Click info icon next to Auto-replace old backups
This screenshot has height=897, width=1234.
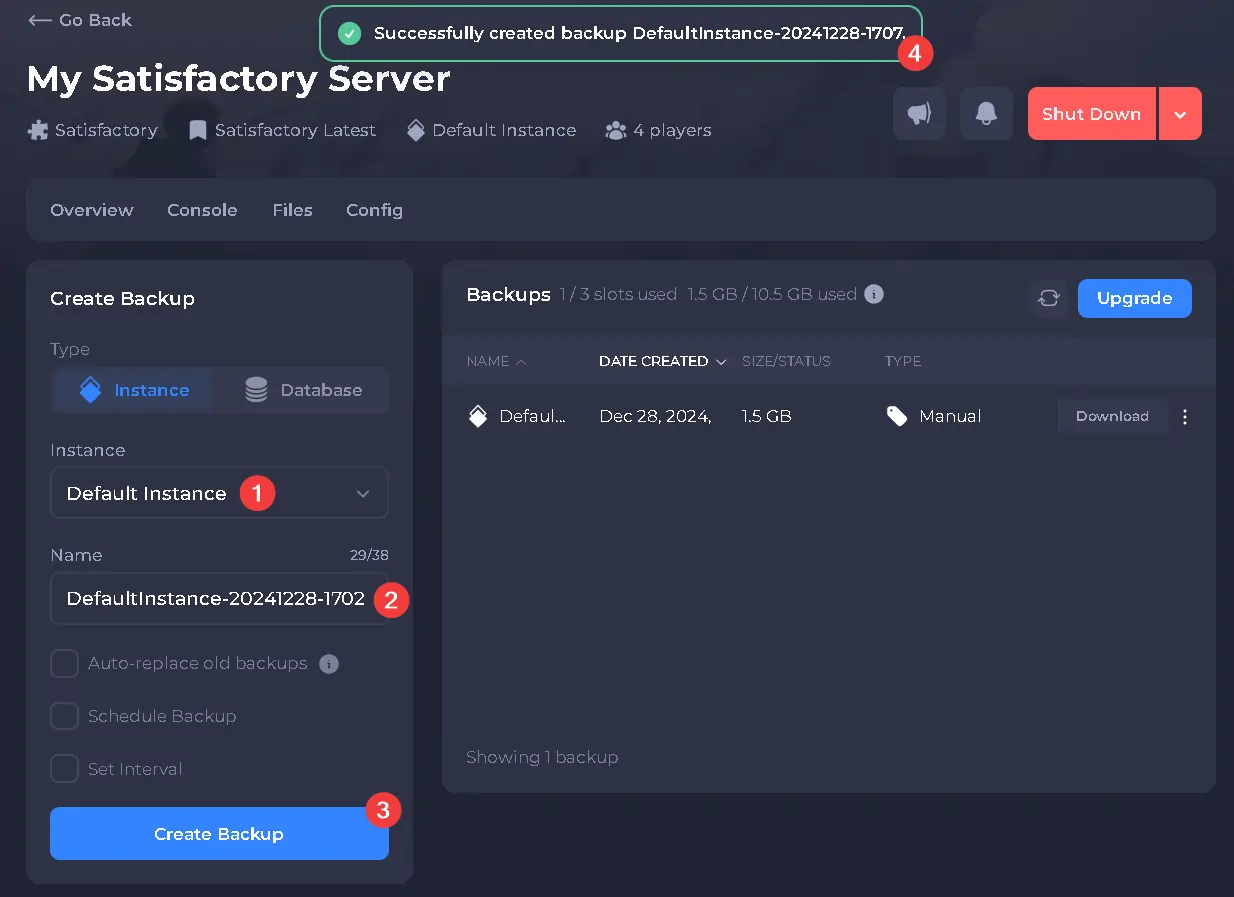point(329,664)
